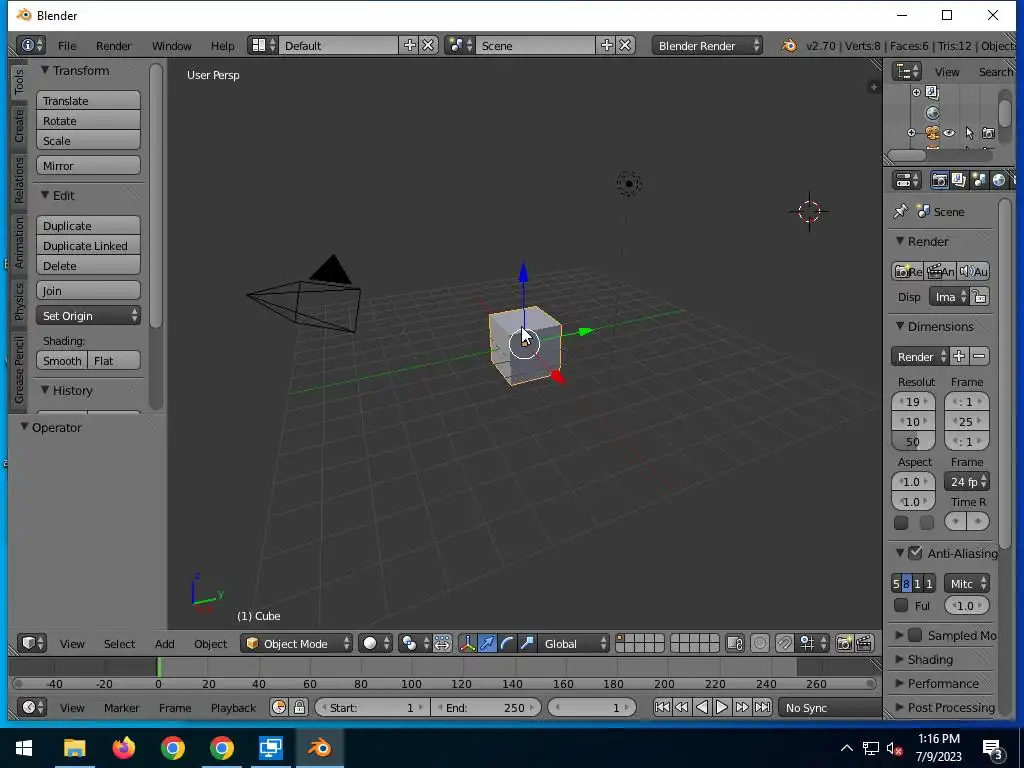Click the lock-to-scene layers icon

coord(735,643)
